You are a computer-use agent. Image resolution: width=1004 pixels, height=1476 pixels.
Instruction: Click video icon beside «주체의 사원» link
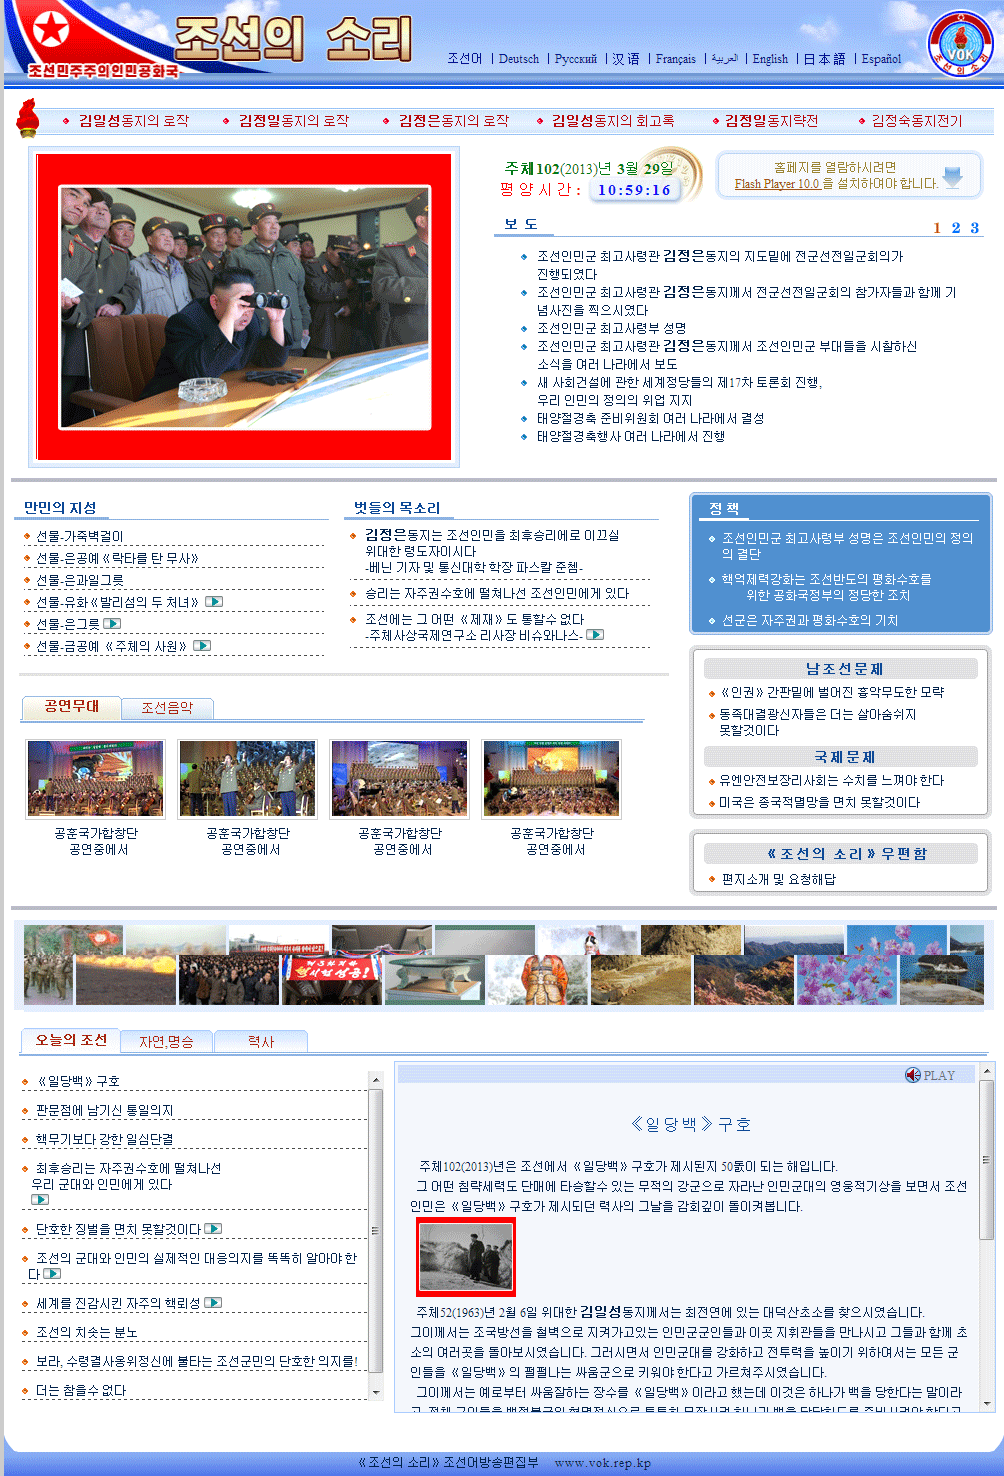pos(202,646)
